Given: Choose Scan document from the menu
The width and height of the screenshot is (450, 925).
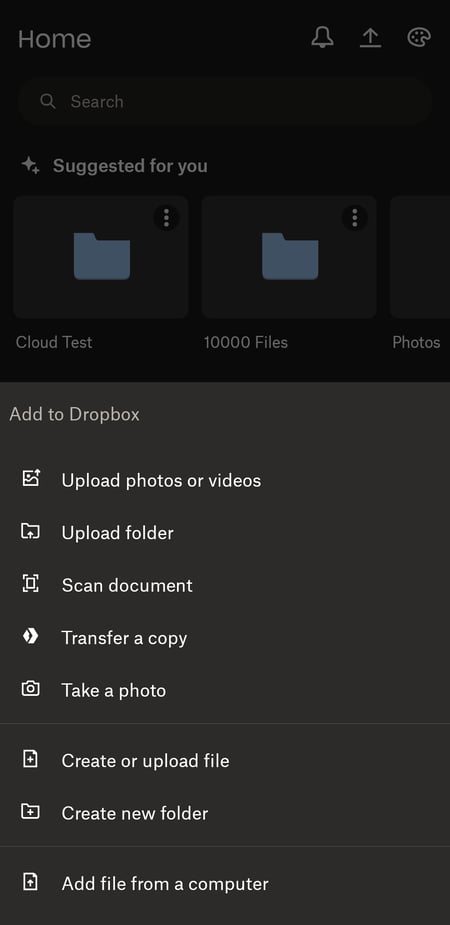Looking at the screenshot, I should point(225,585).
